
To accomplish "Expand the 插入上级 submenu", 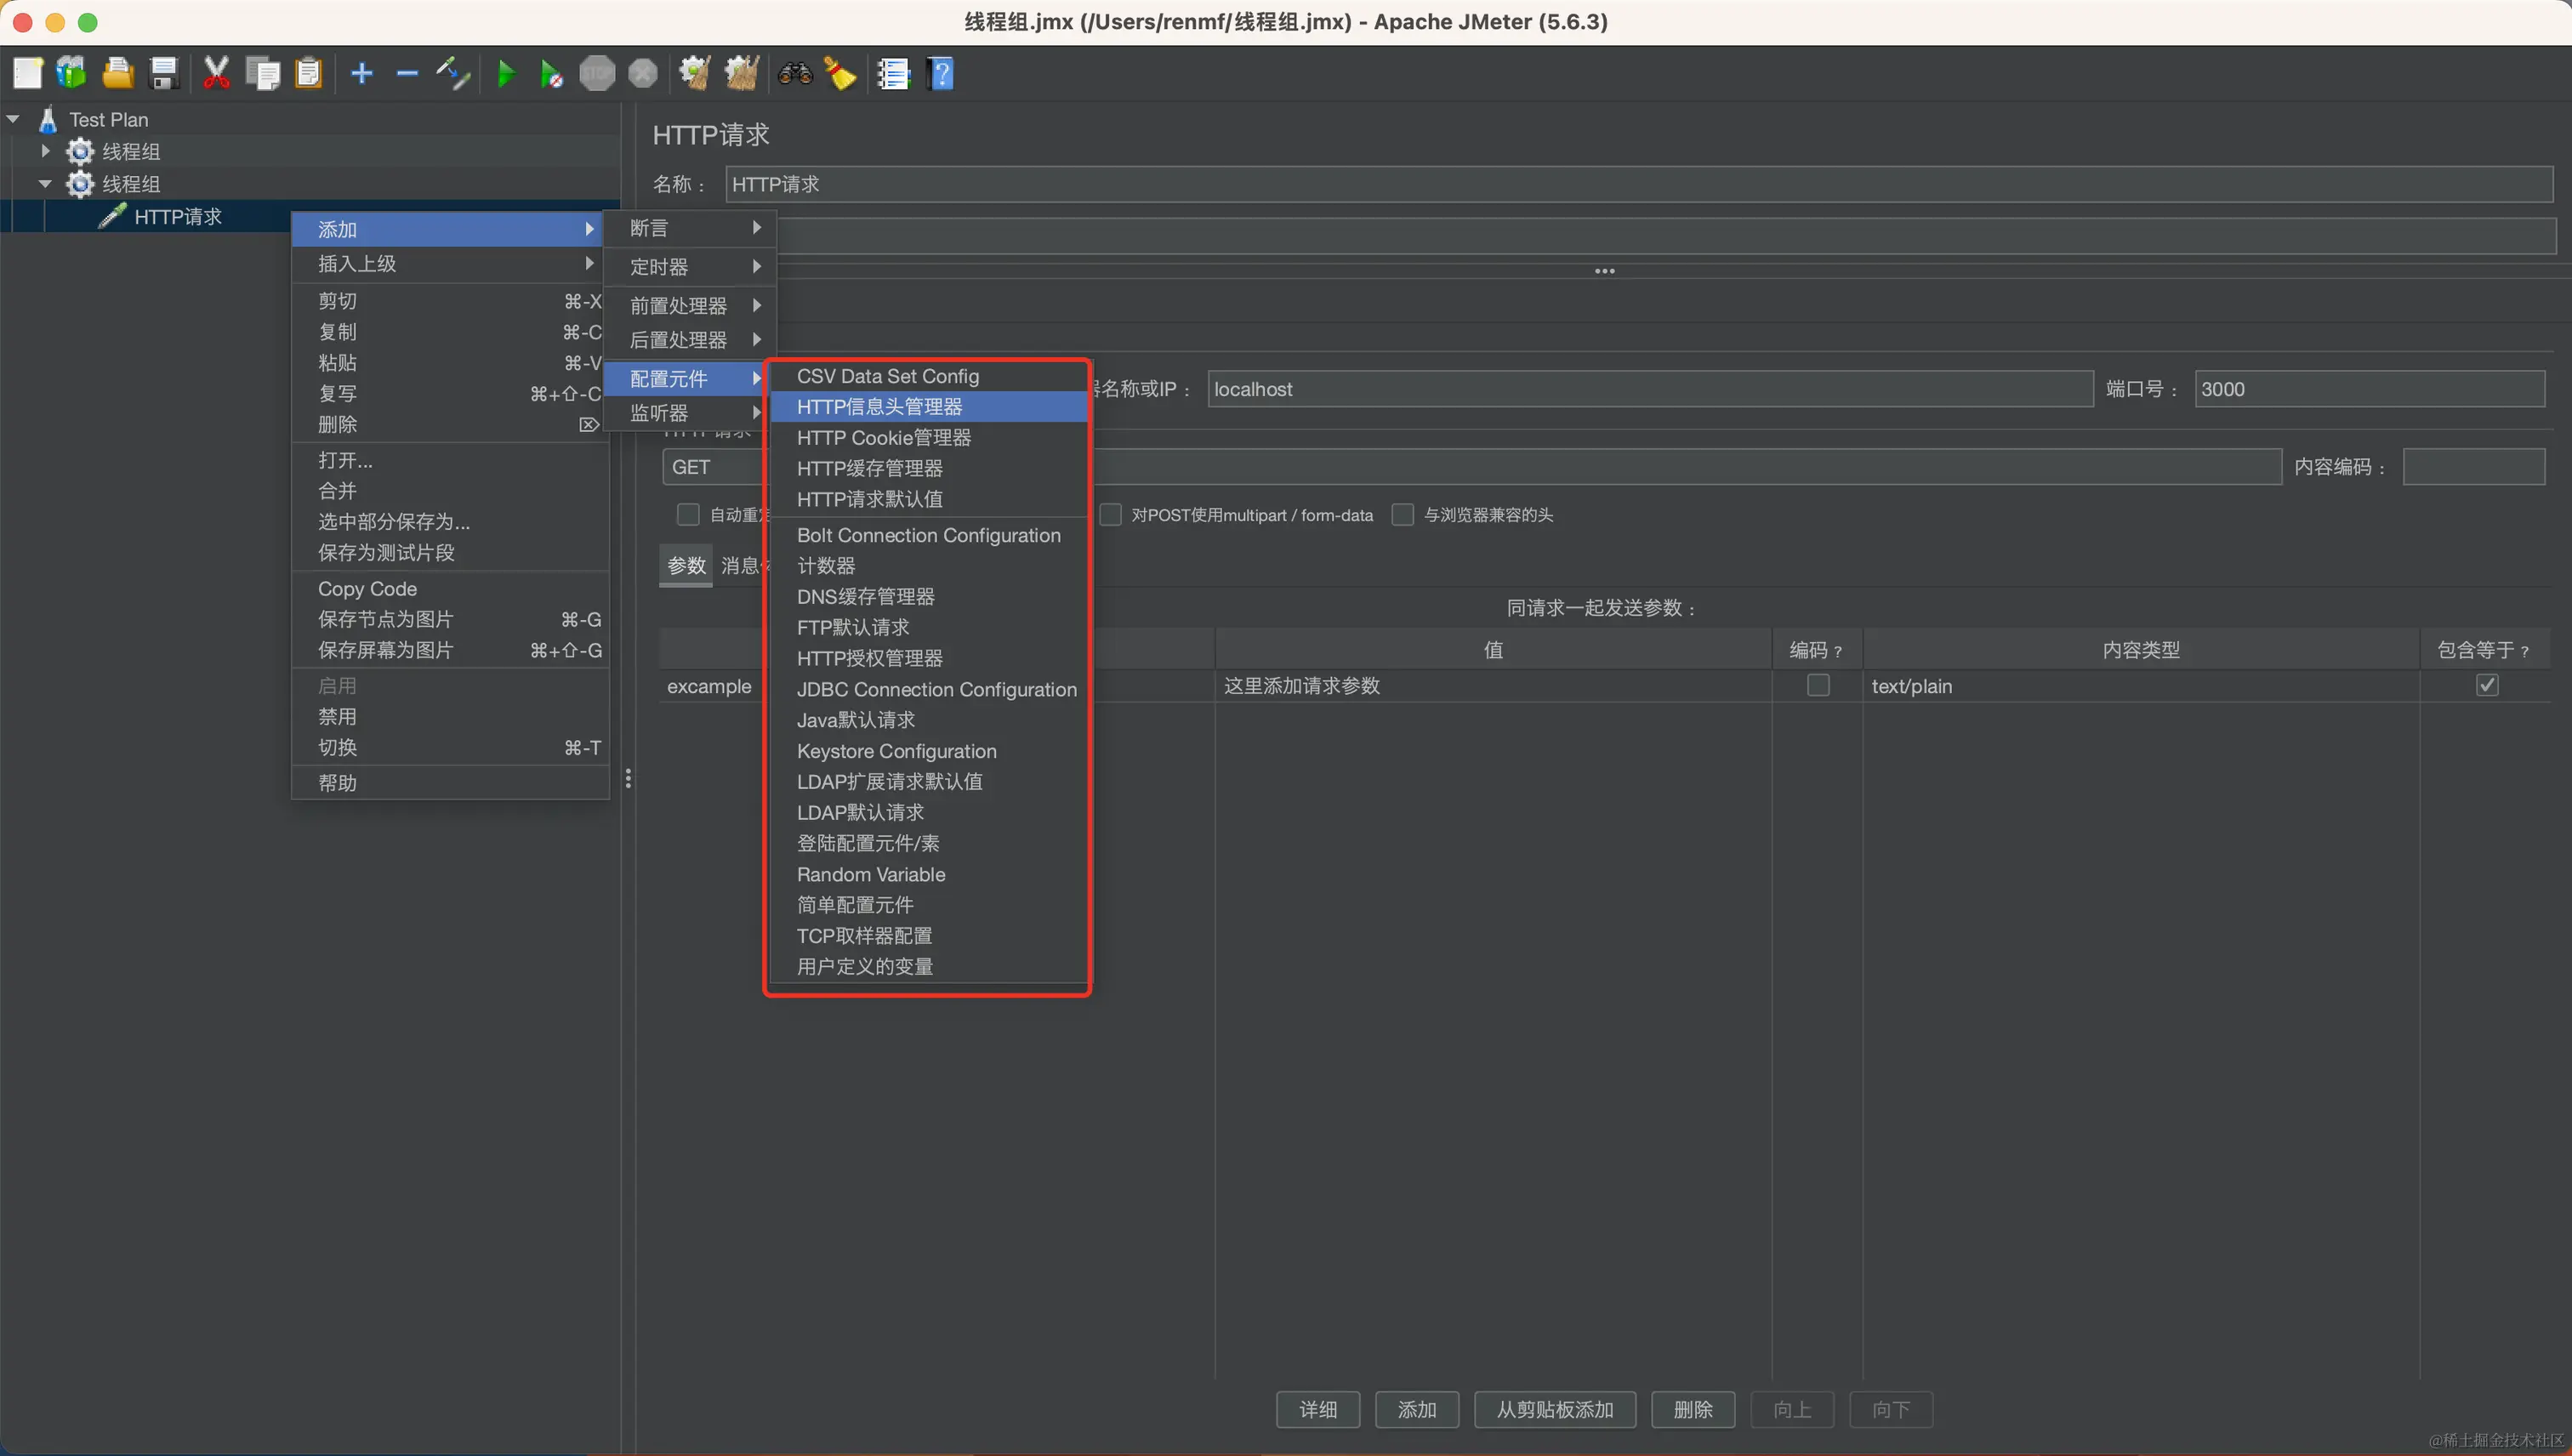I will (x=448, y=263).
